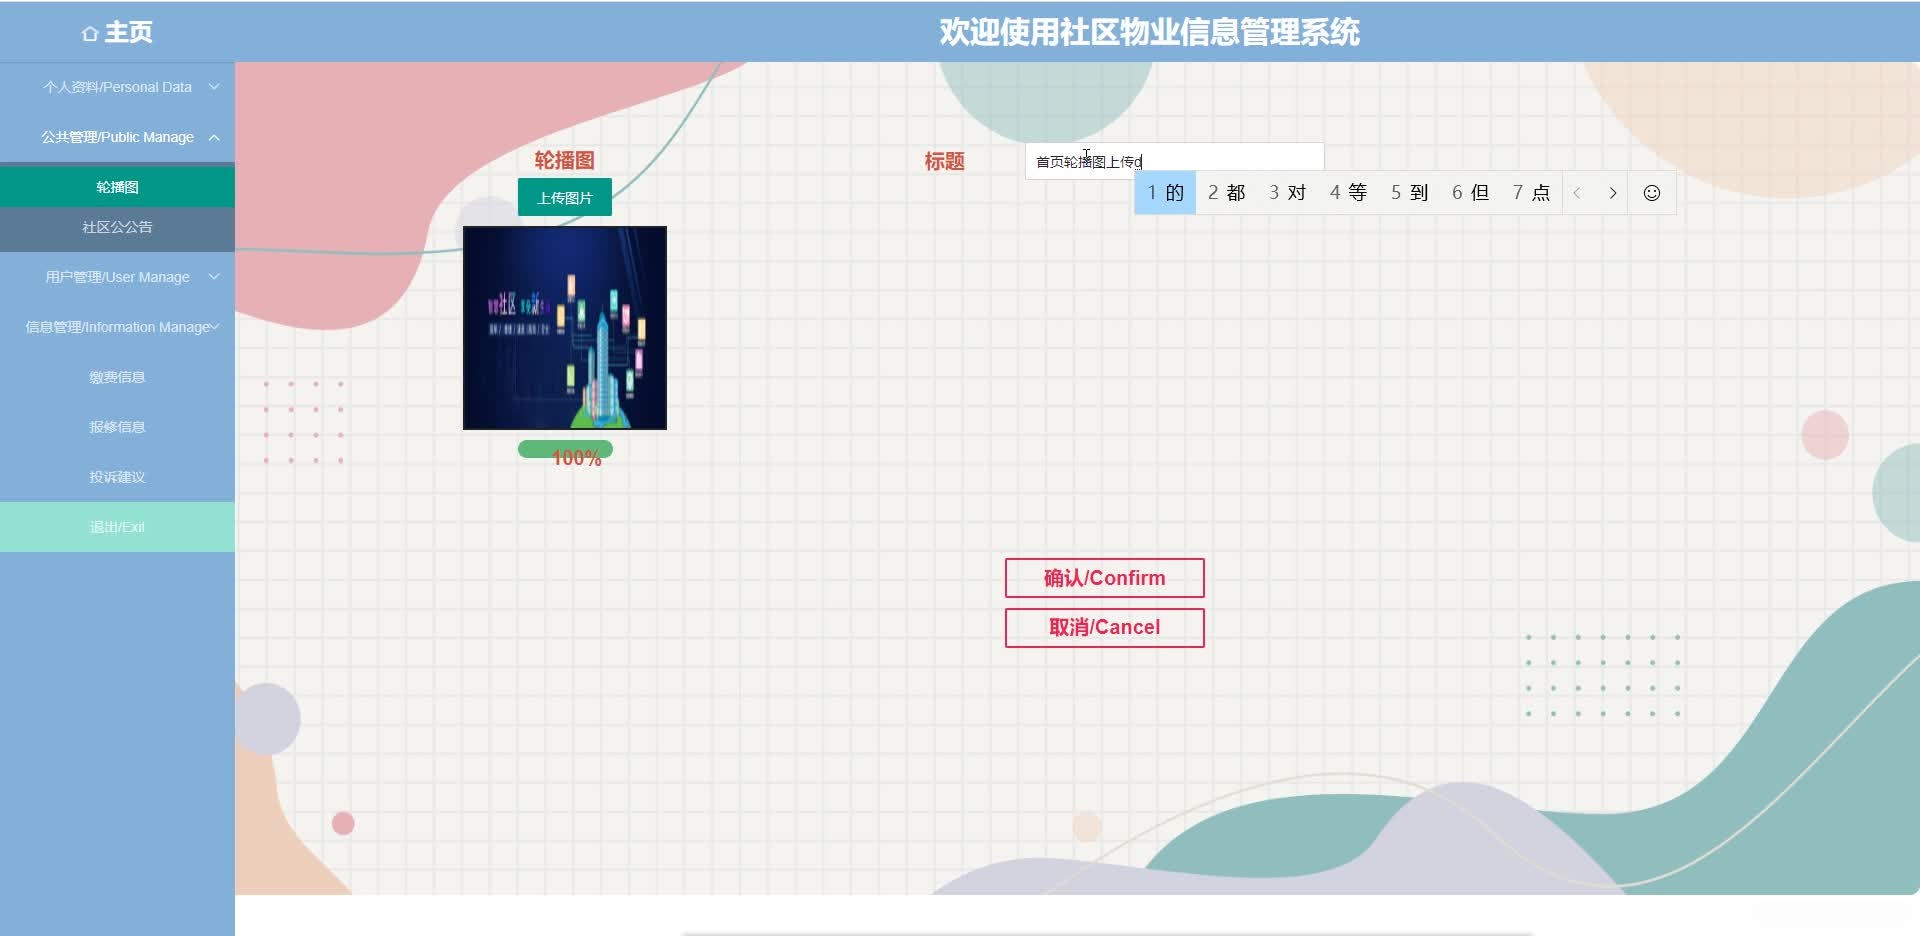Image resolution: width=1920 pixels, height=936 pixels.
Task: Click the next-page arrow on IME candidate bar
Action: point(1613,192)
